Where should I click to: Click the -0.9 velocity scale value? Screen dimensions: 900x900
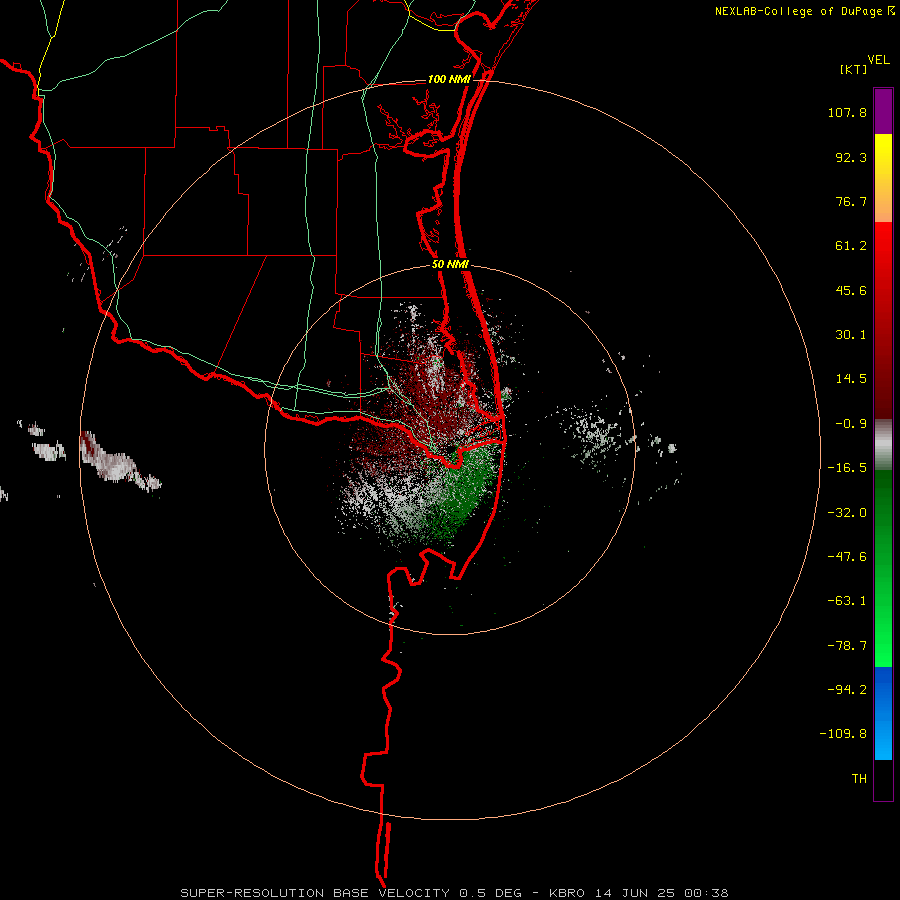pyautogui.click(x=851, y=424)
